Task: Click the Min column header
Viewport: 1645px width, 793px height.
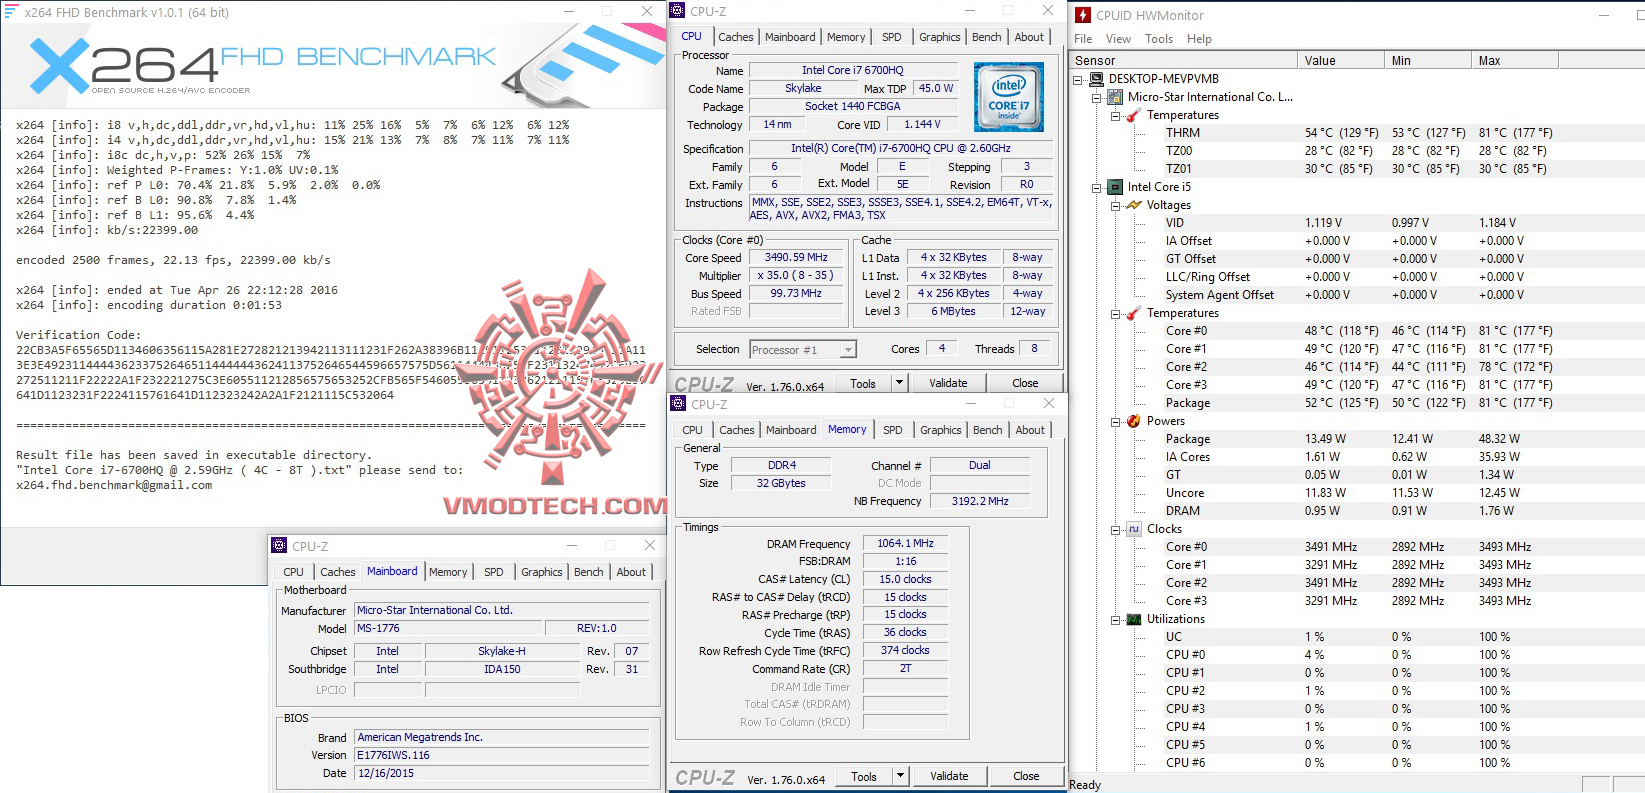Action: [1428, 61]
